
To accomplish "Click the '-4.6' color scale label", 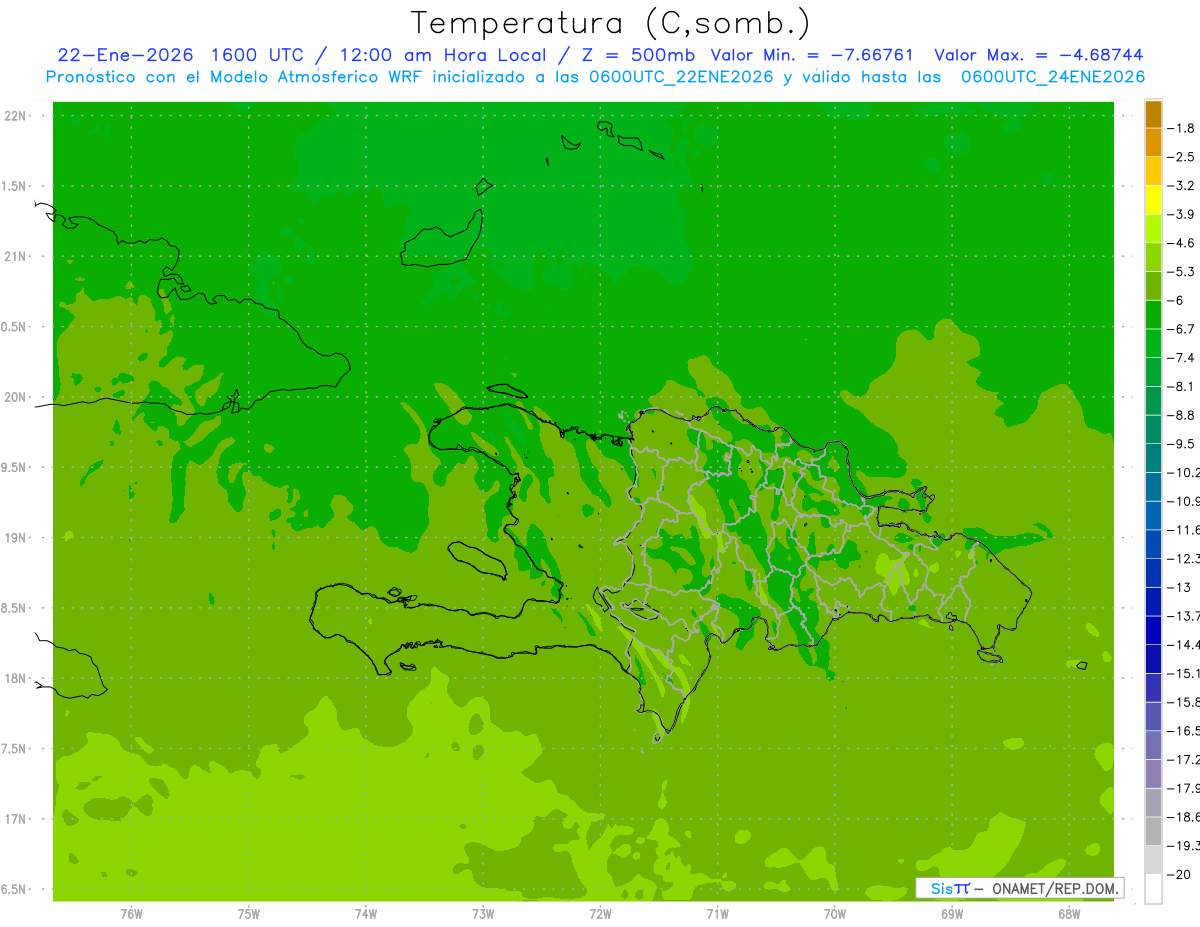I will [x=1181, y=243].
